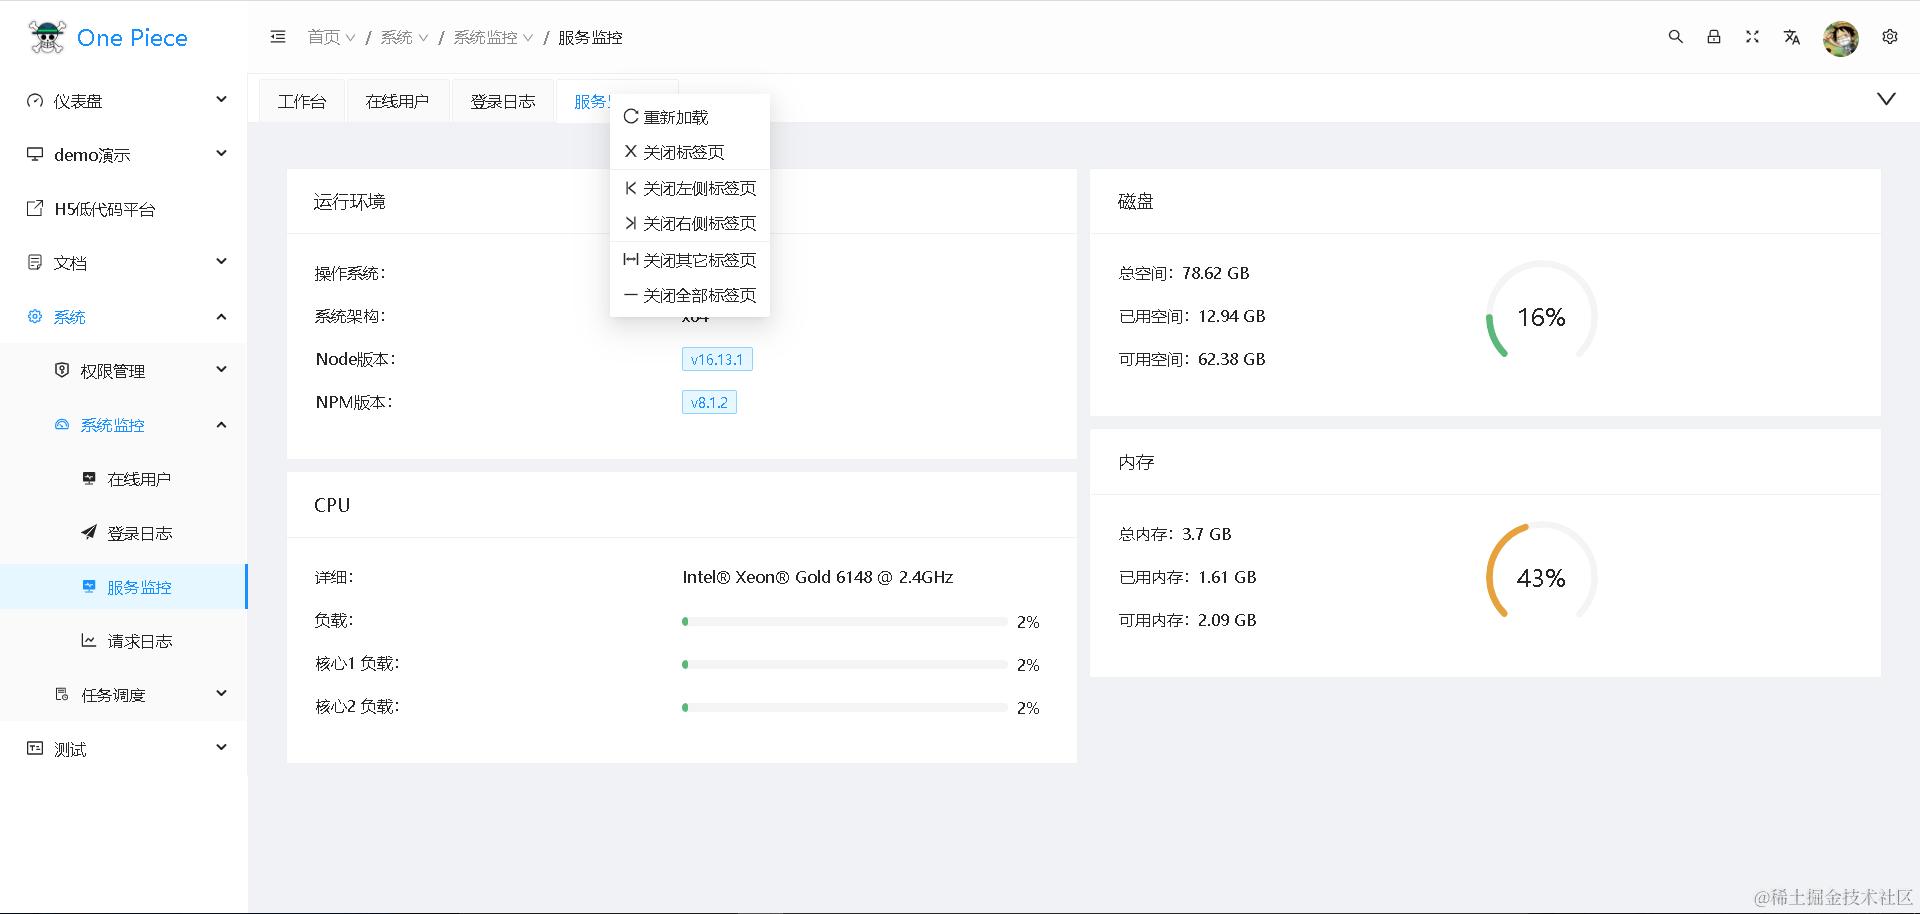Expand the 文档 menu chevron

[x=222, y=261]
